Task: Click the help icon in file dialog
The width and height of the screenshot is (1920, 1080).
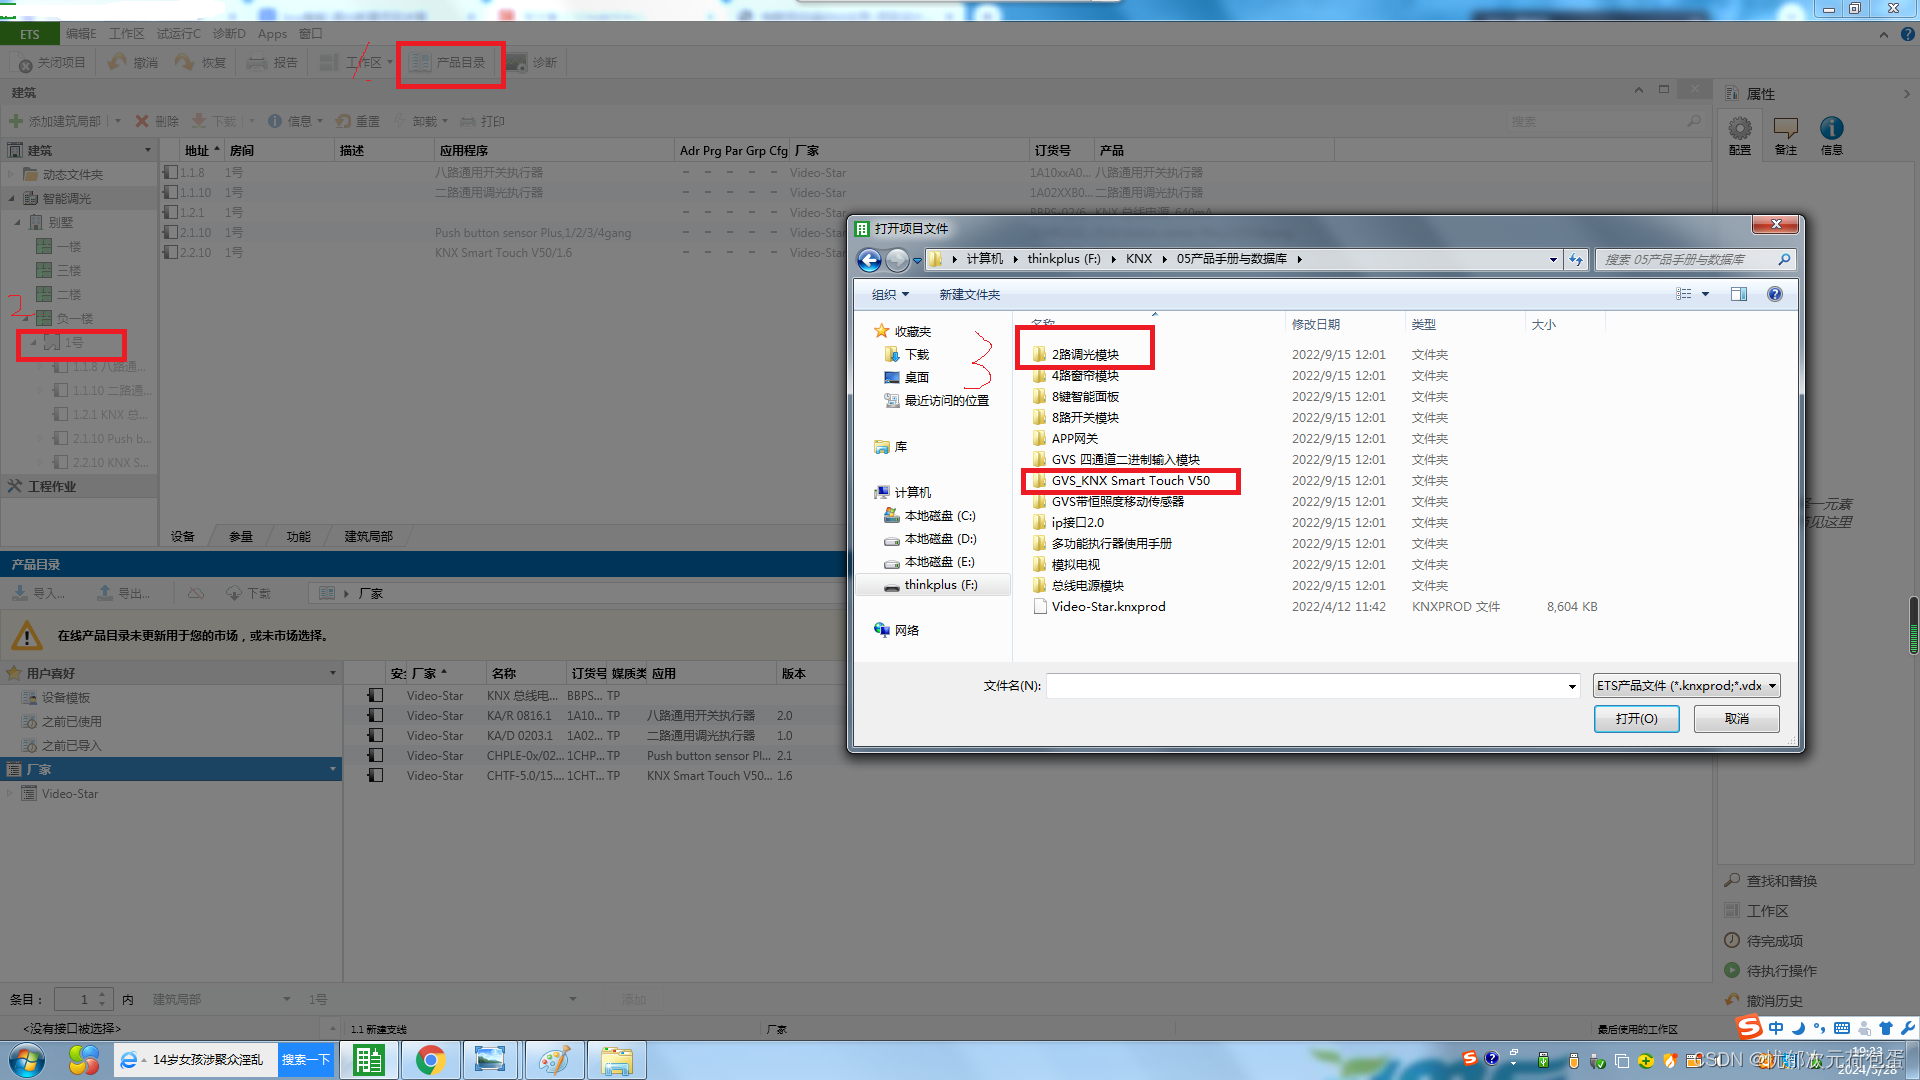Action: (1774, 294)
